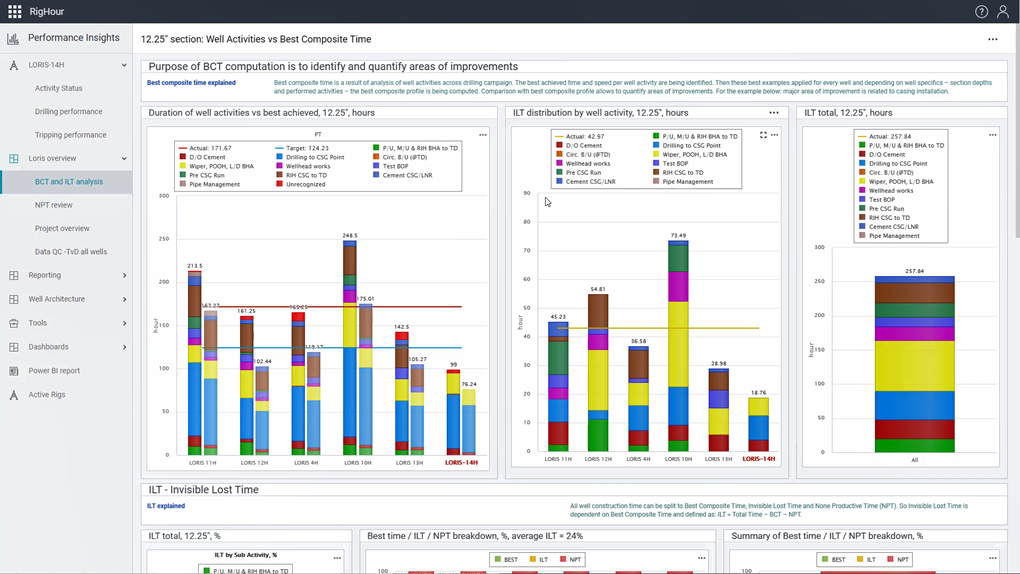Image resolution: width=1020 pixels, height=574 pixels.
Task: Open Tripping performance page
Action: pyautogui.click(x=70, y=135)
